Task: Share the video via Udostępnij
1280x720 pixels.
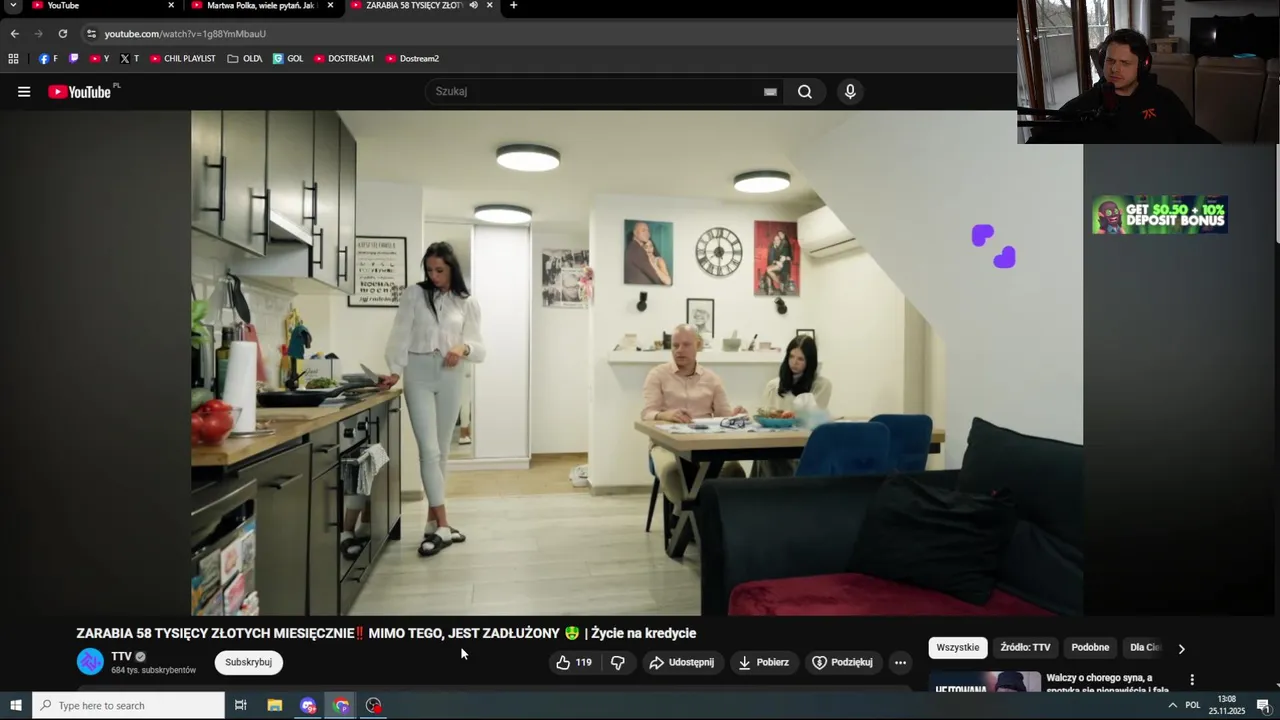Action: pyautogui.click(x=681, y=662)
